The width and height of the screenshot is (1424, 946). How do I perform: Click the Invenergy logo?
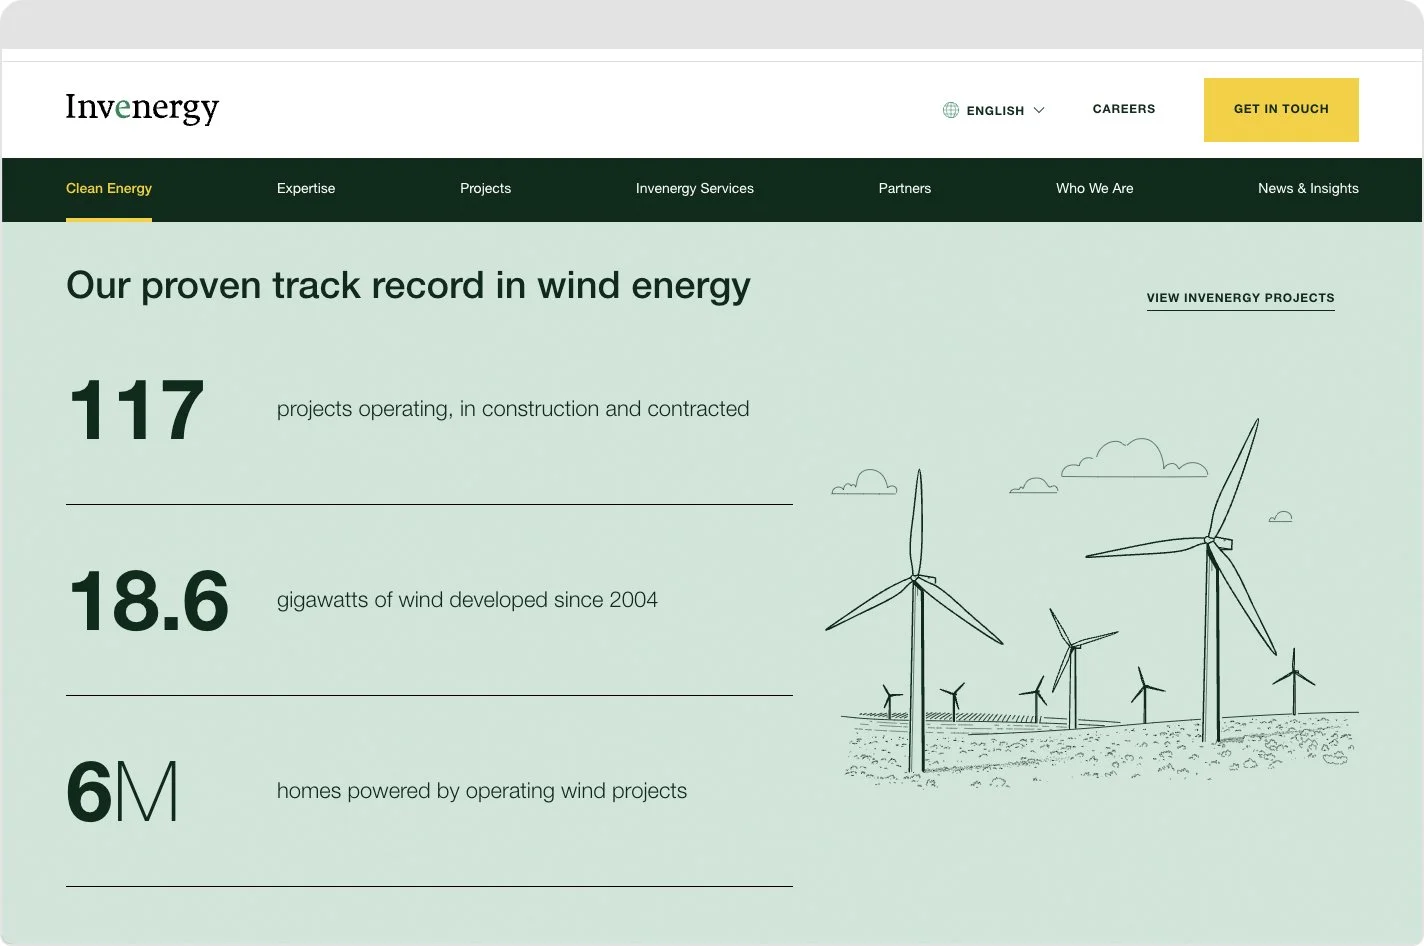[x=142, y=108]
